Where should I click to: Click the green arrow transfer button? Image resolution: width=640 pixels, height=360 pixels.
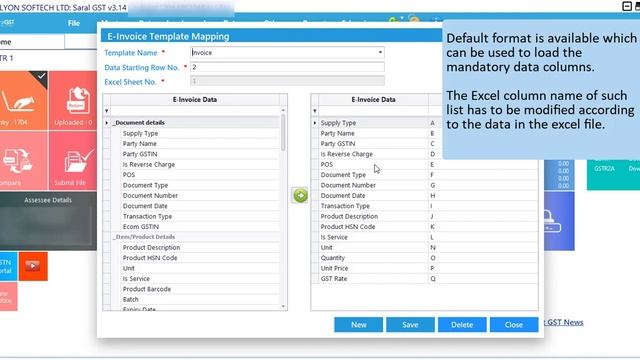click(300, 196)
